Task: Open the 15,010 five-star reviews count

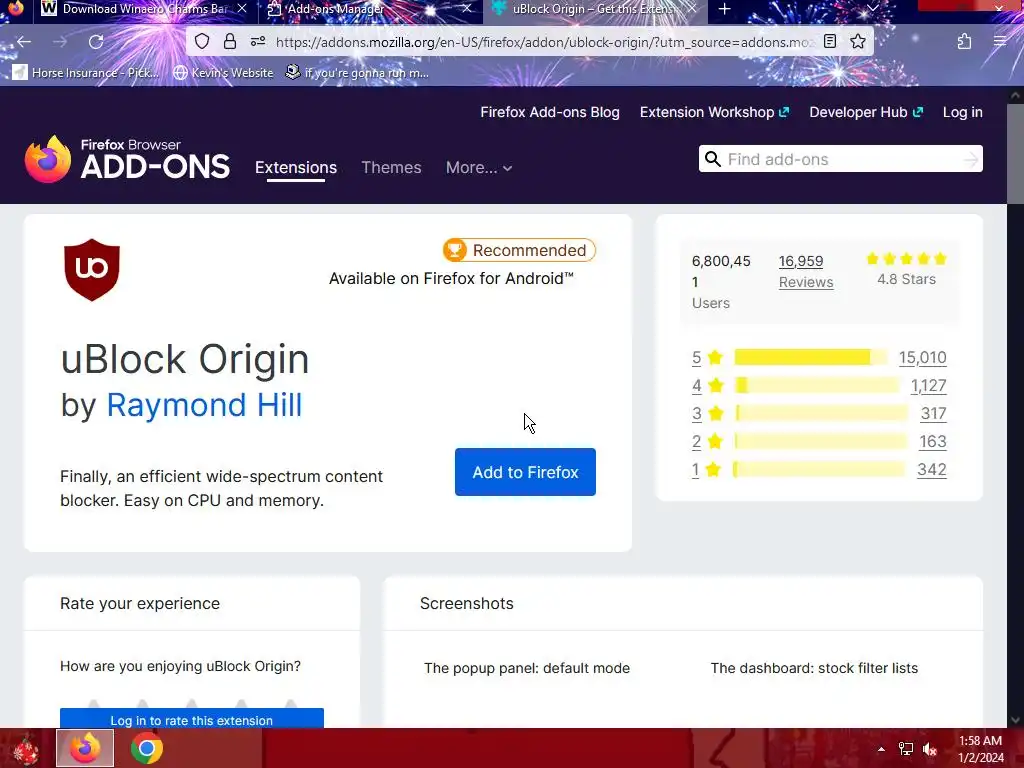Action: click(922, 358)
